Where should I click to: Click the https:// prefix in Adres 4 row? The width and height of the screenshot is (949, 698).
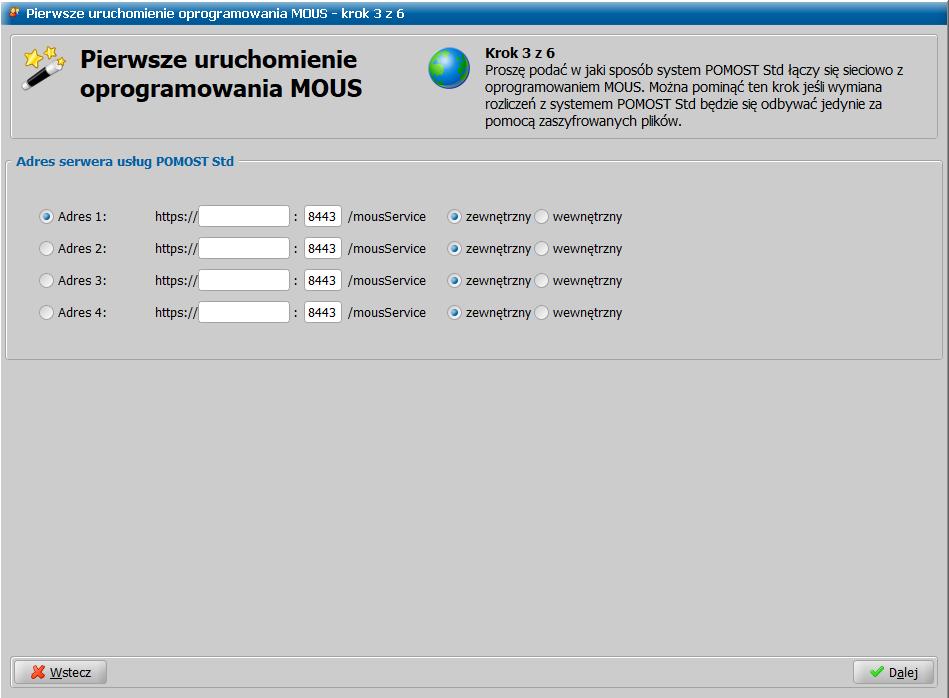176,313
